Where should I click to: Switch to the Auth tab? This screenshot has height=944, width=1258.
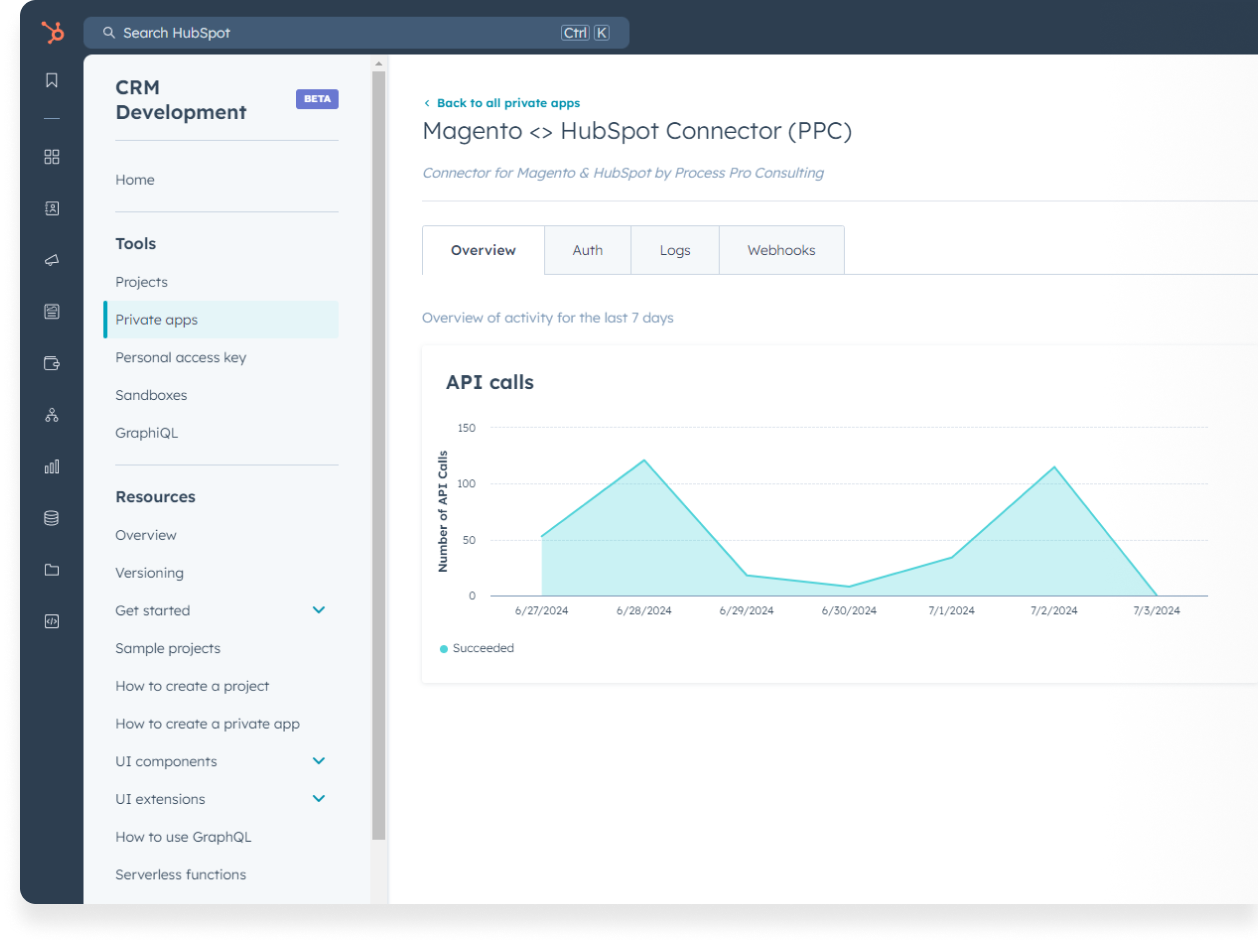(x=588, y=250)
